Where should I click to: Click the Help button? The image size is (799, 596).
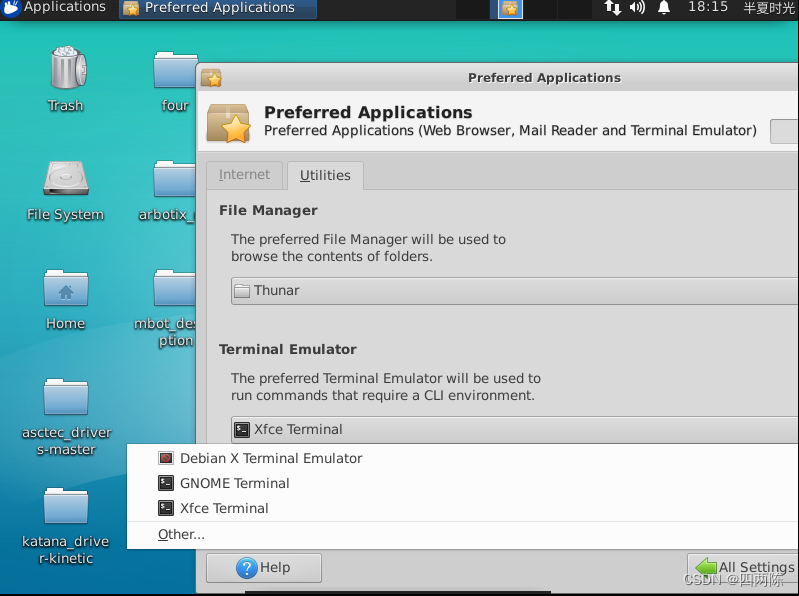point(264,567)
